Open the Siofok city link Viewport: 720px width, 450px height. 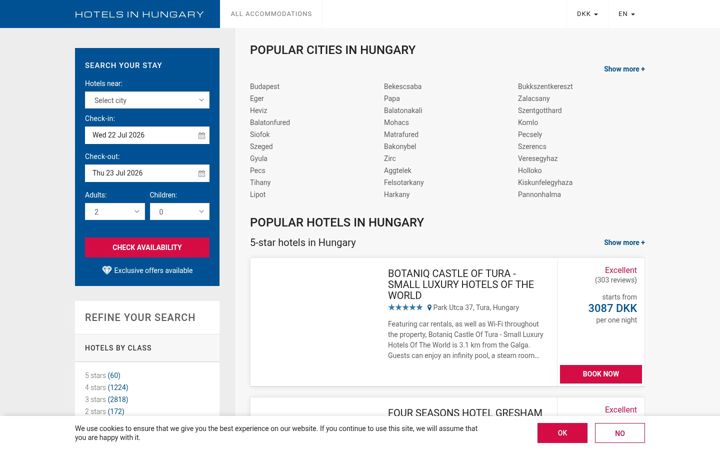(x=260, y=134)
